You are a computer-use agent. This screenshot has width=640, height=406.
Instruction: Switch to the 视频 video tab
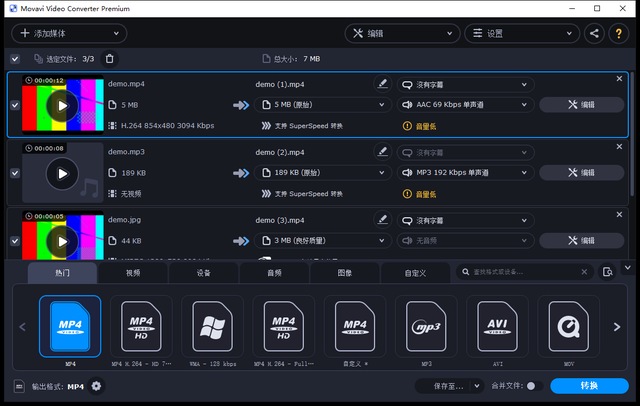(133, 273)
